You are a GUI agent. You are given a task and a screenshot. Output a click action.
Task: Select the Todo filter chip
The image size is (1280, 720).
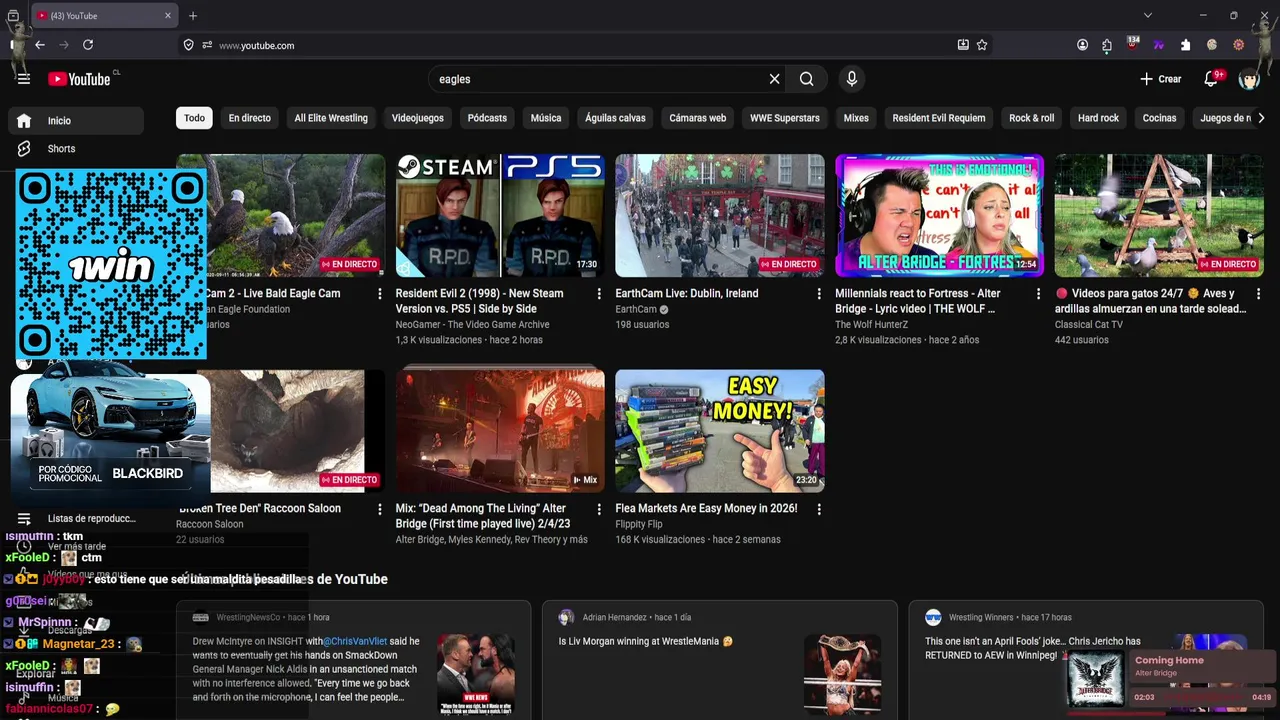[194, 118]
